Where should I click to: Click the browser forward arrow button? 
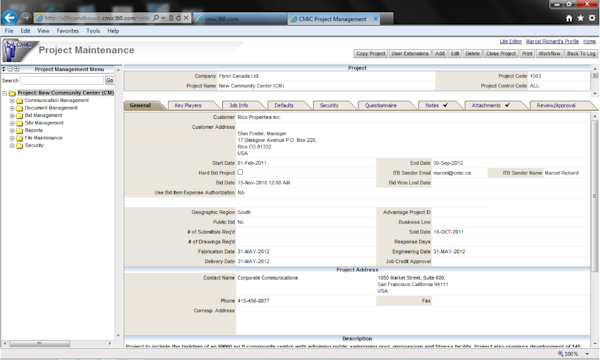pos(26,18)
